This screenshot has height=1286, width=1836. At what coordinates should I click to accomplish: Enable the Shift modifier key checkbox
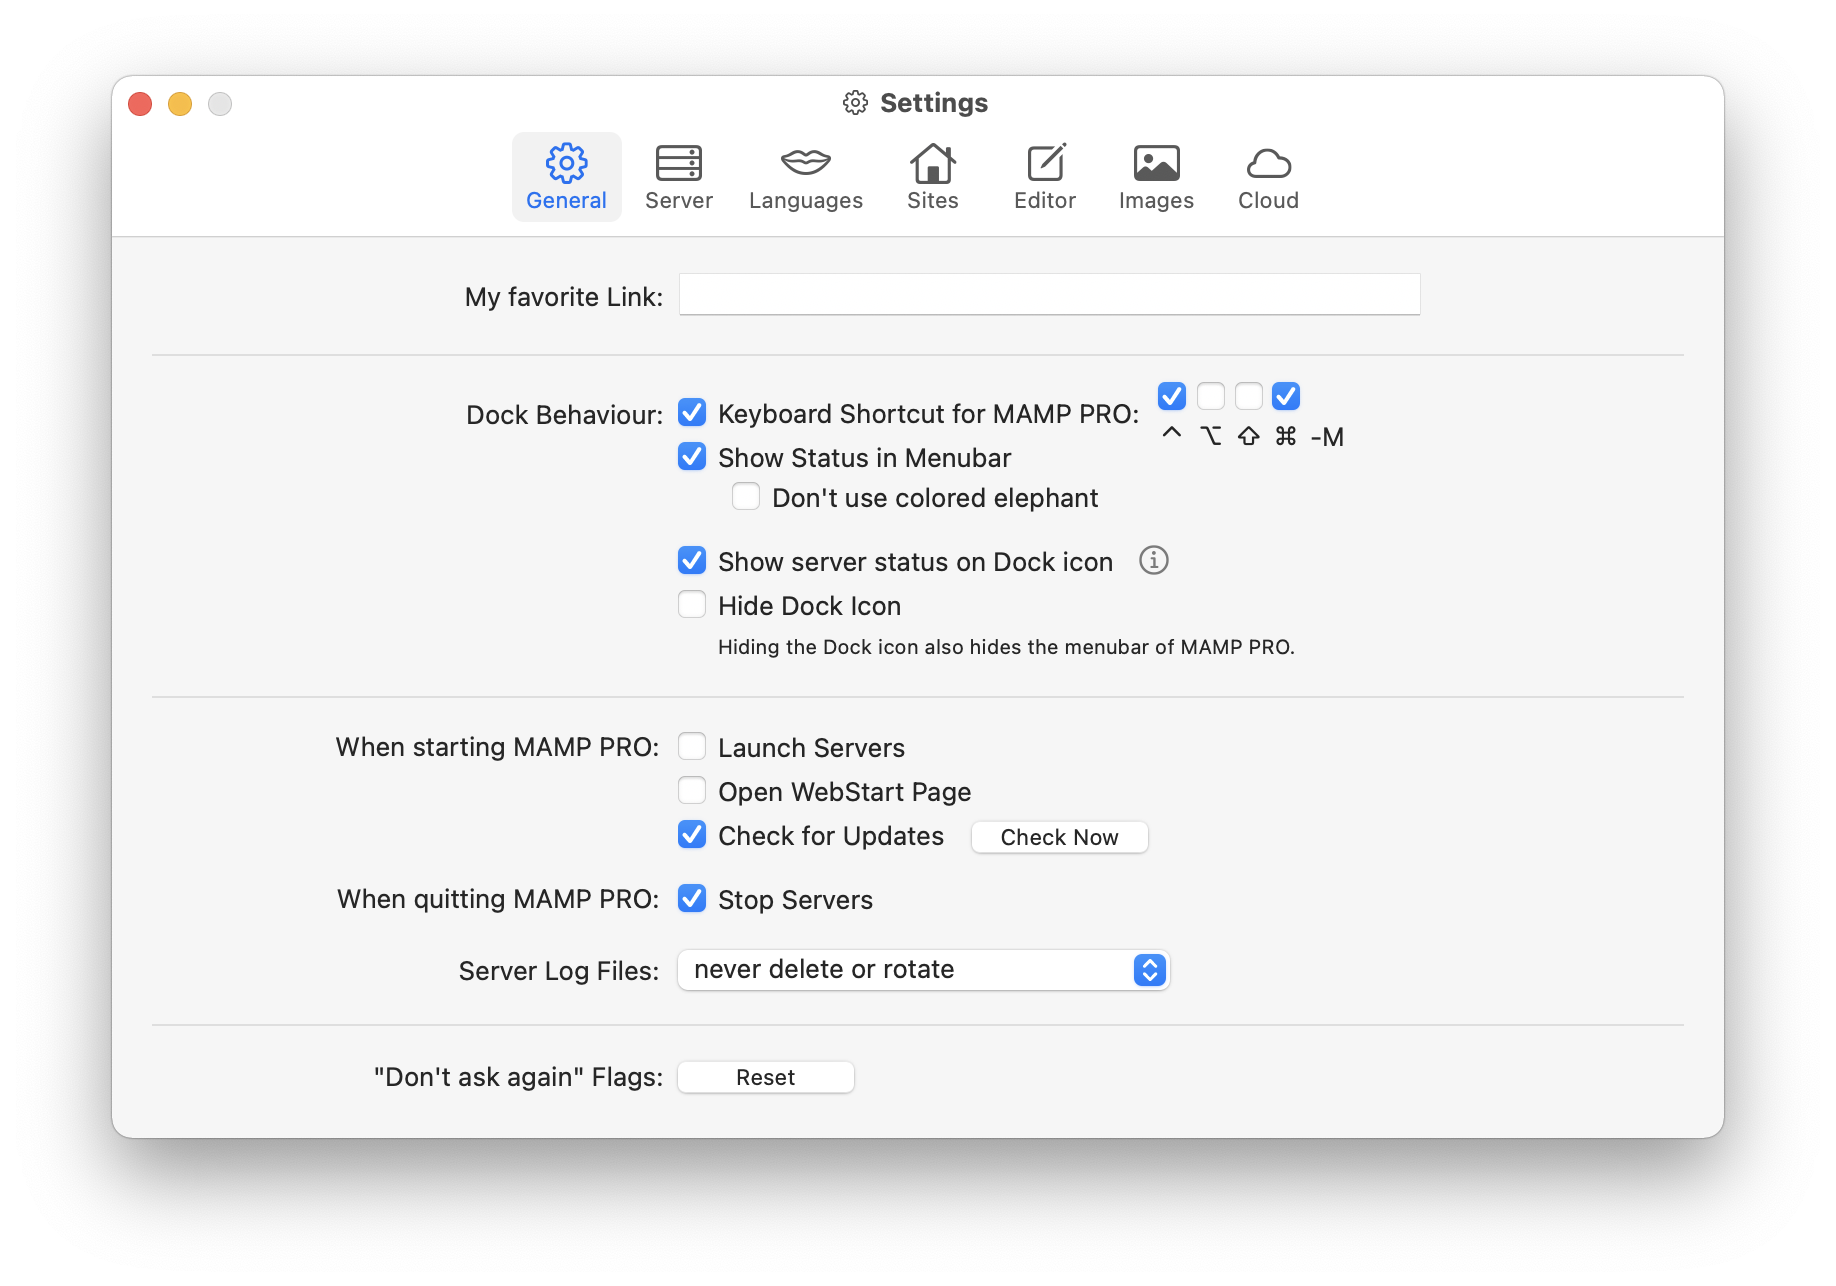coord(1248,396)
